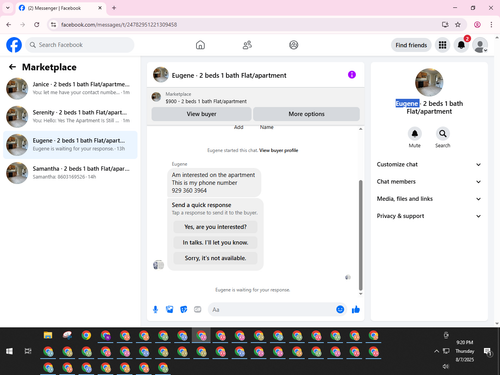Viewport: 500px width, 375px height.
Task: Send quick reply 'In talks. I'll let you know.'
Action: pos(215,242)
